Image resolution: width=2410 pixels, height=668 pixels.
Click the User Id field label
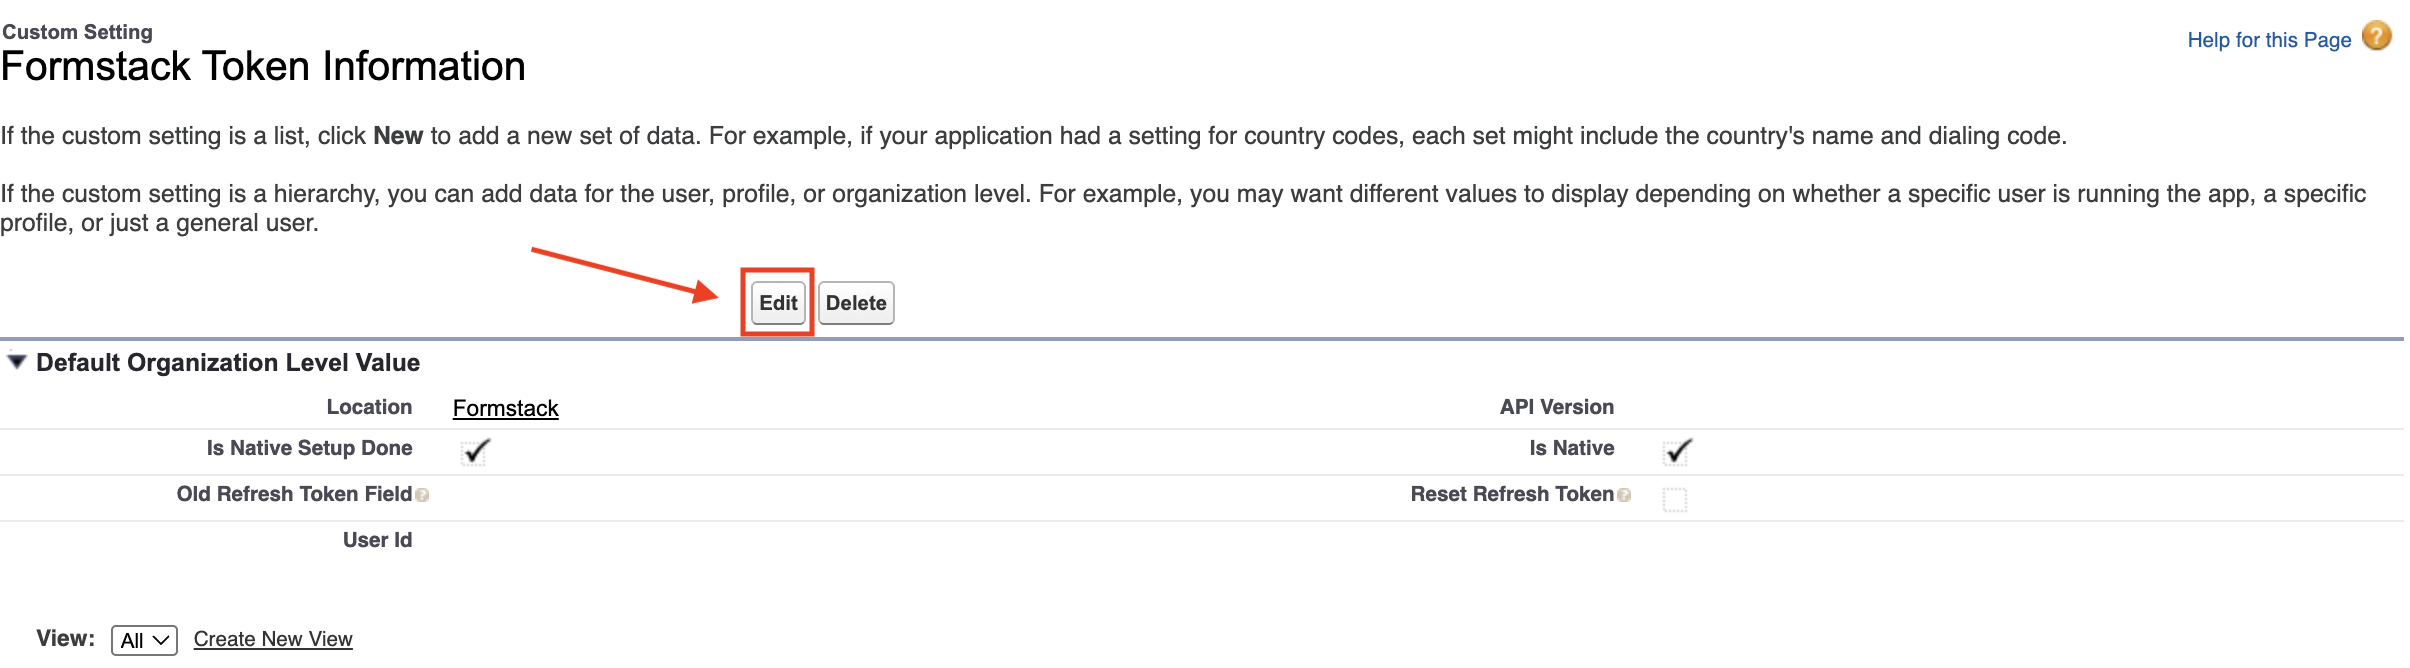tap(377, 540)
